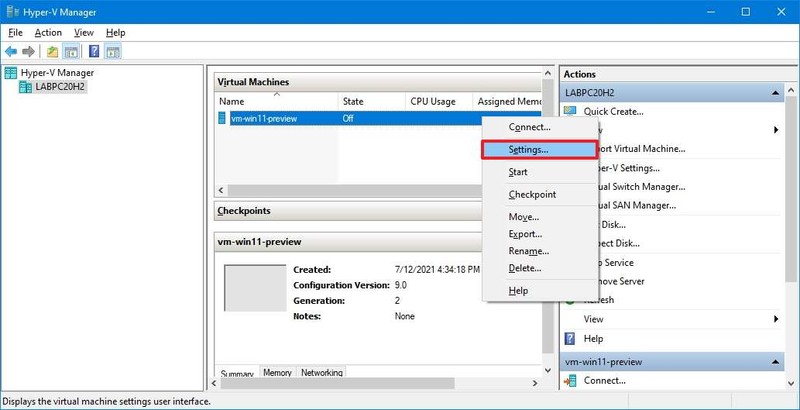Click the vm-win11-preview virtual machine row icon
800x410 pixels.
(222, 118)
